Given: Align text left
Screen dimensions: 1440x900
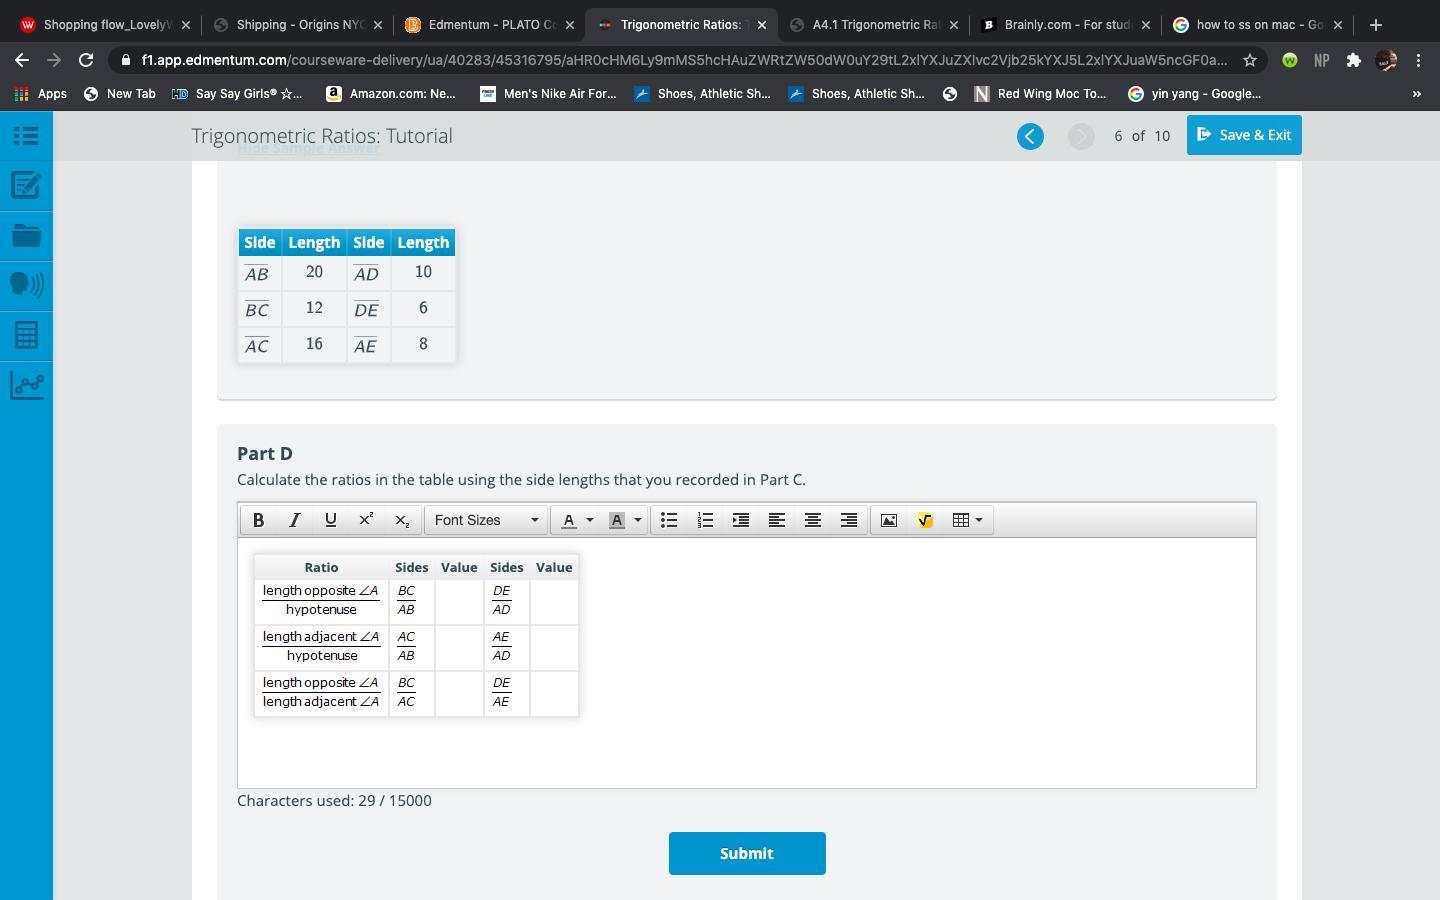Looking at the screenshot, I should pyautogui.click(x=777, y=520).
